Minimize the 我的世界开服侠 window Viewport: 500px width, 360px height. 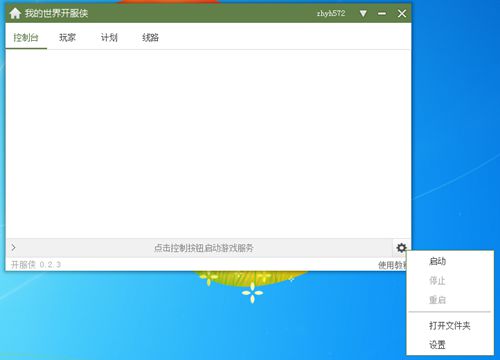pos(382,13)
